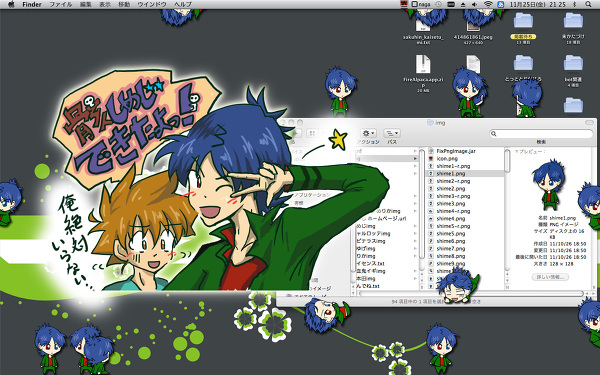Expand the selected img folder row arrow
The width and height of the screenshot is (600, 375).
pos(416,158)
